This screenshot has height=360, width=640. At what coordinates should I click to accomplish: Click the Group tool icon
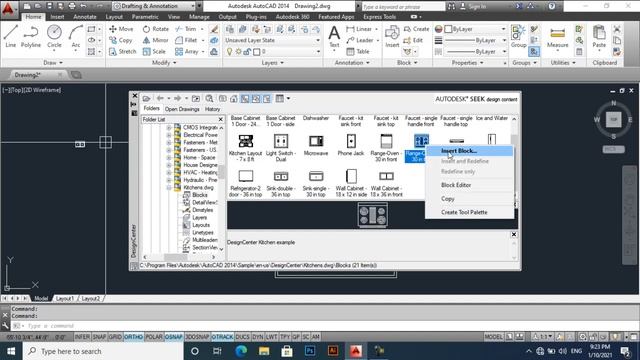click(x=518, y=36)
